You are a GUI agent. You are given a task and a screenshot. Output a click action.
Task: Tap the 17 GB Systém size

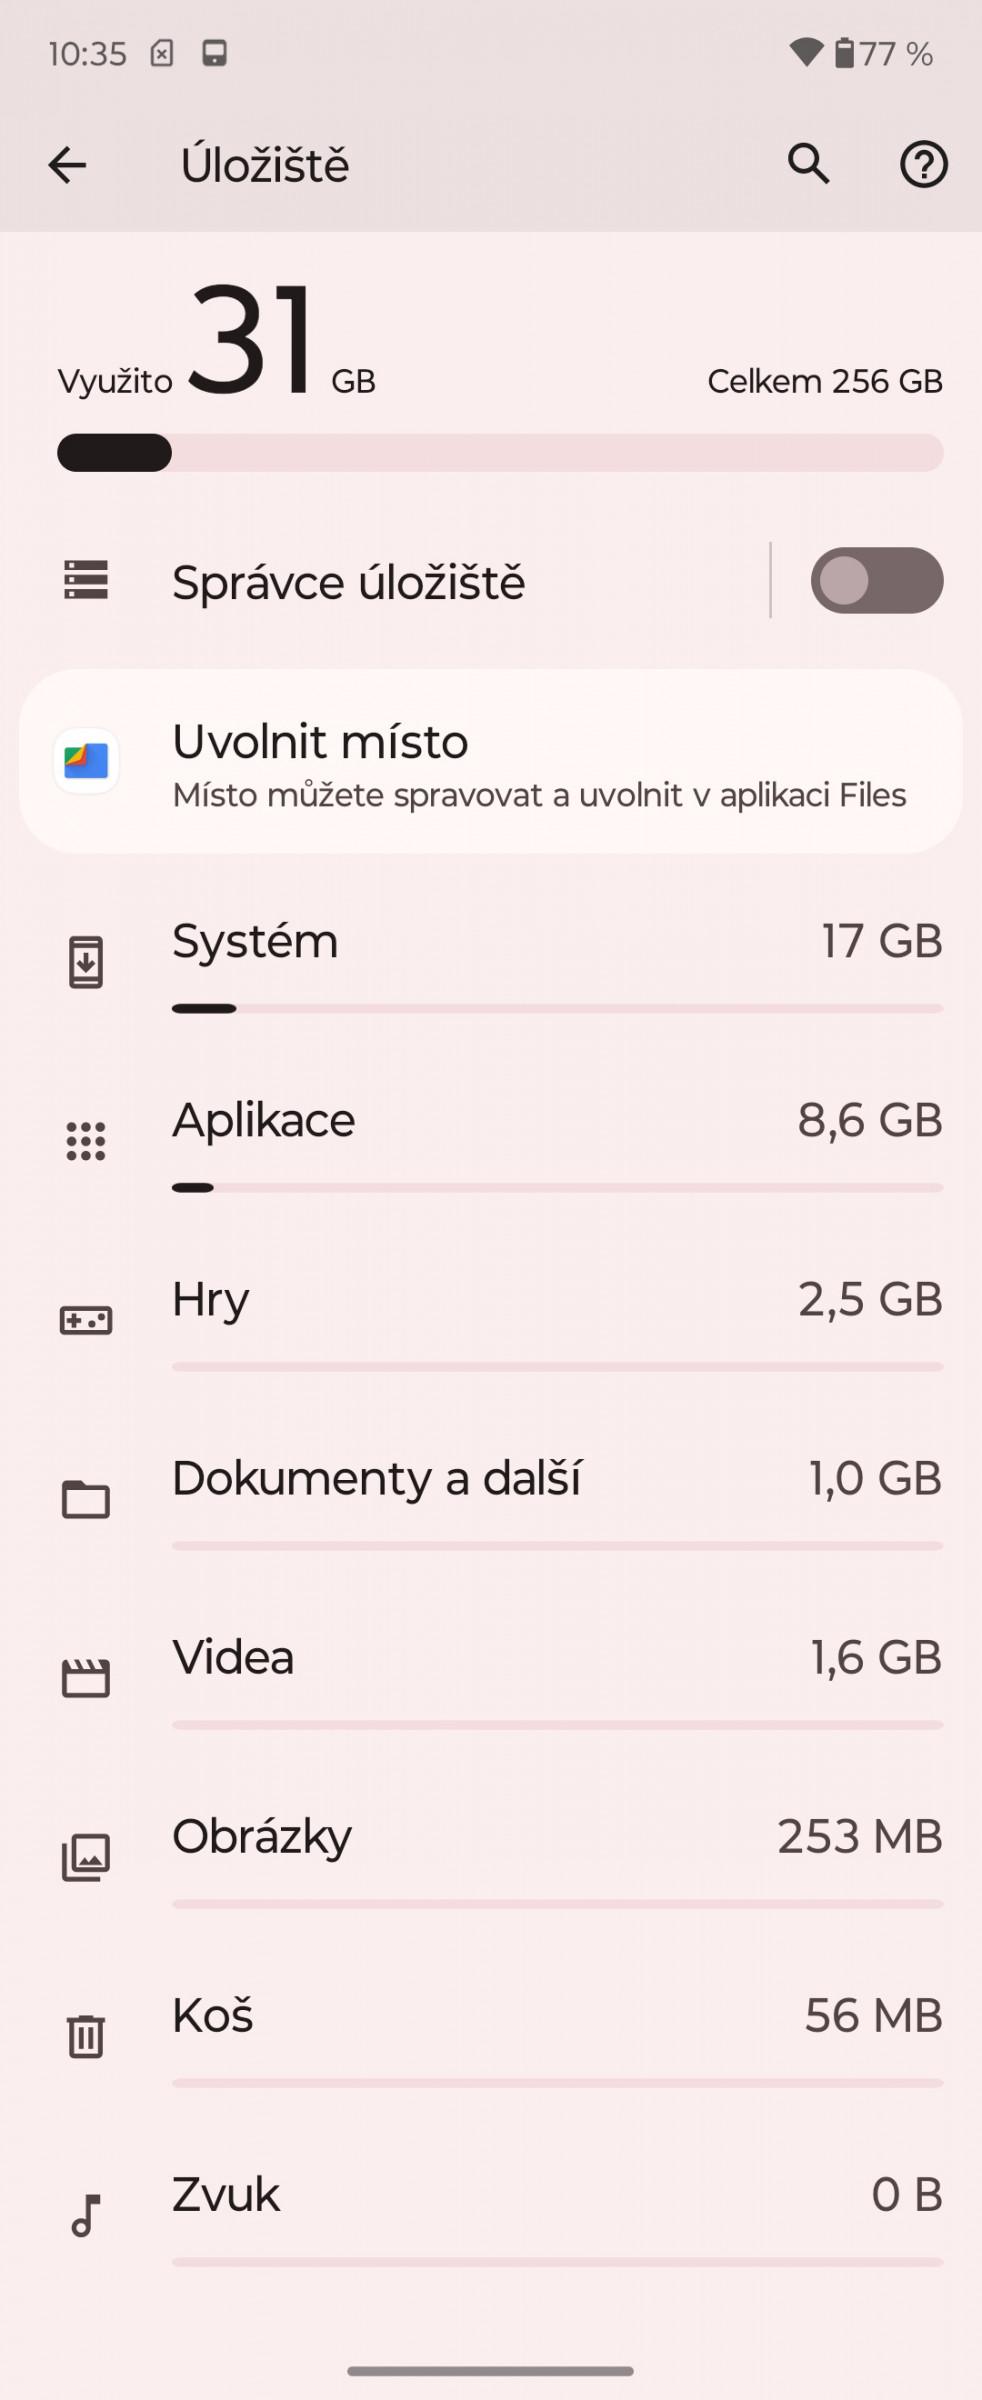coord(882,941)
